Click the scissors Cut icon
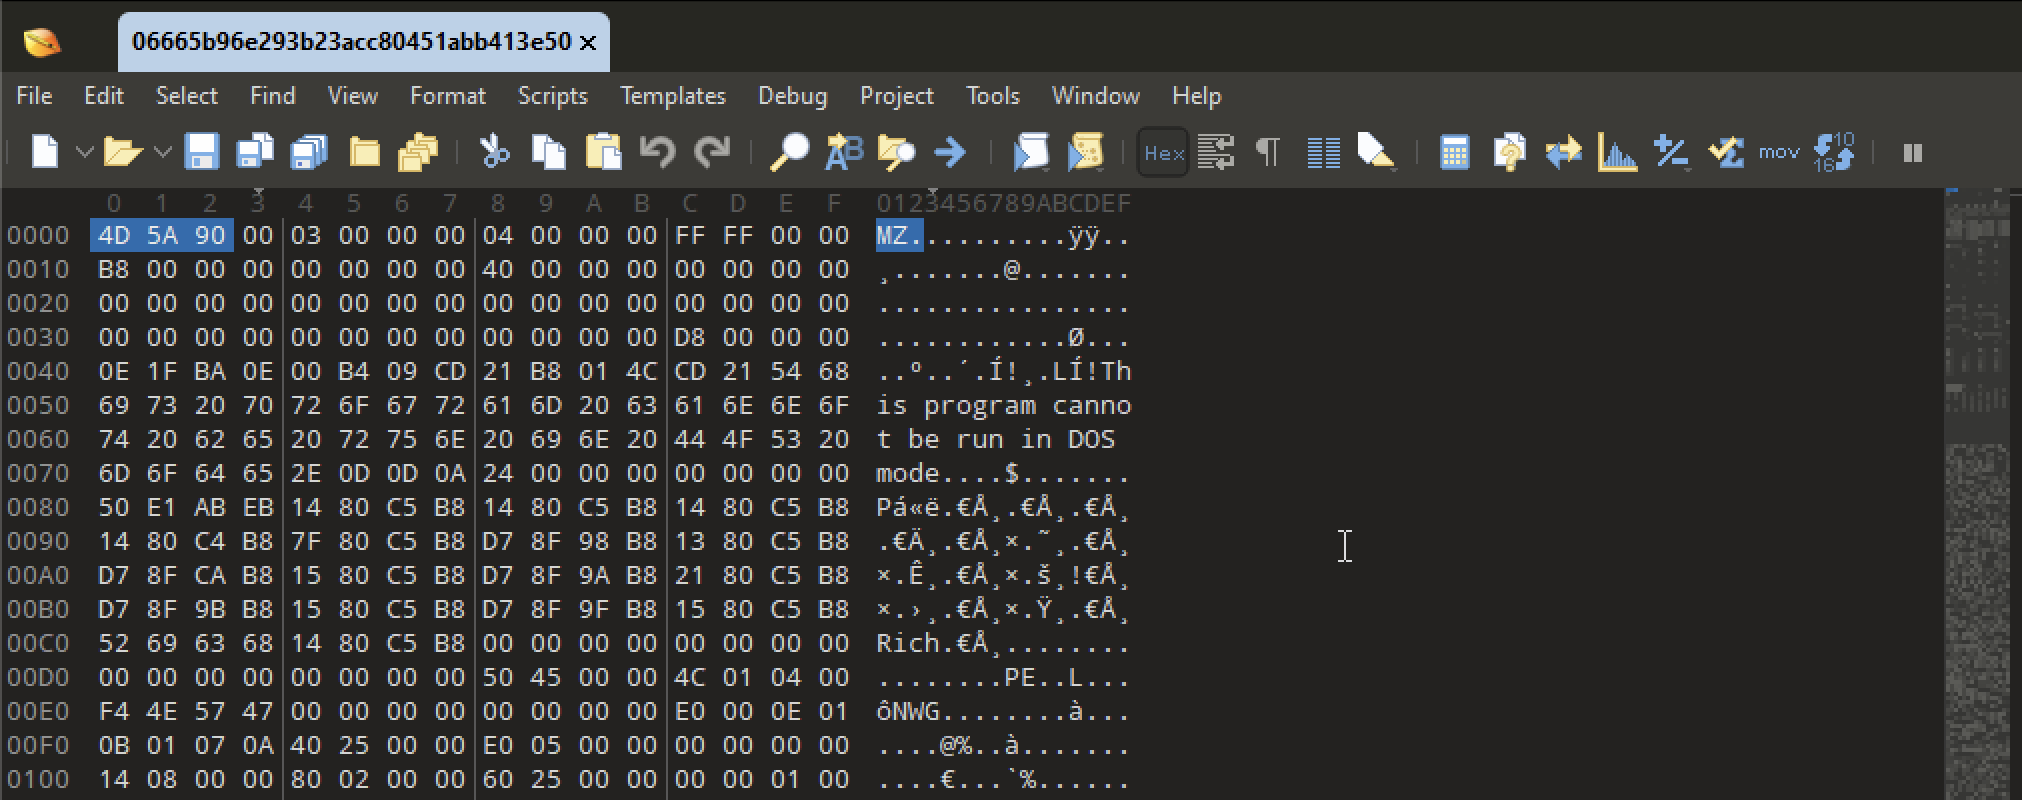 [x=494, y=152]
